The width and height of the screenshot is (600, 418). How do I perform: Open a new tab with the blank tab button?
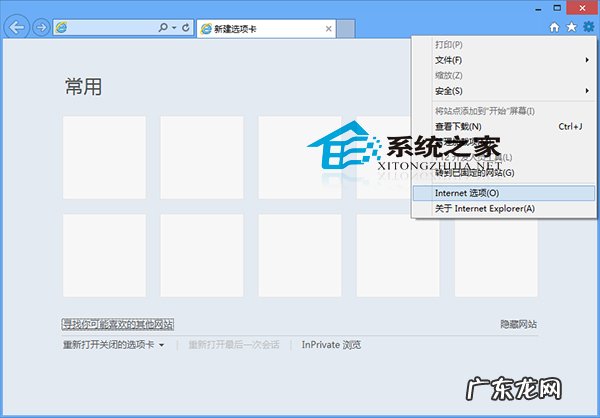pos(346,29)
